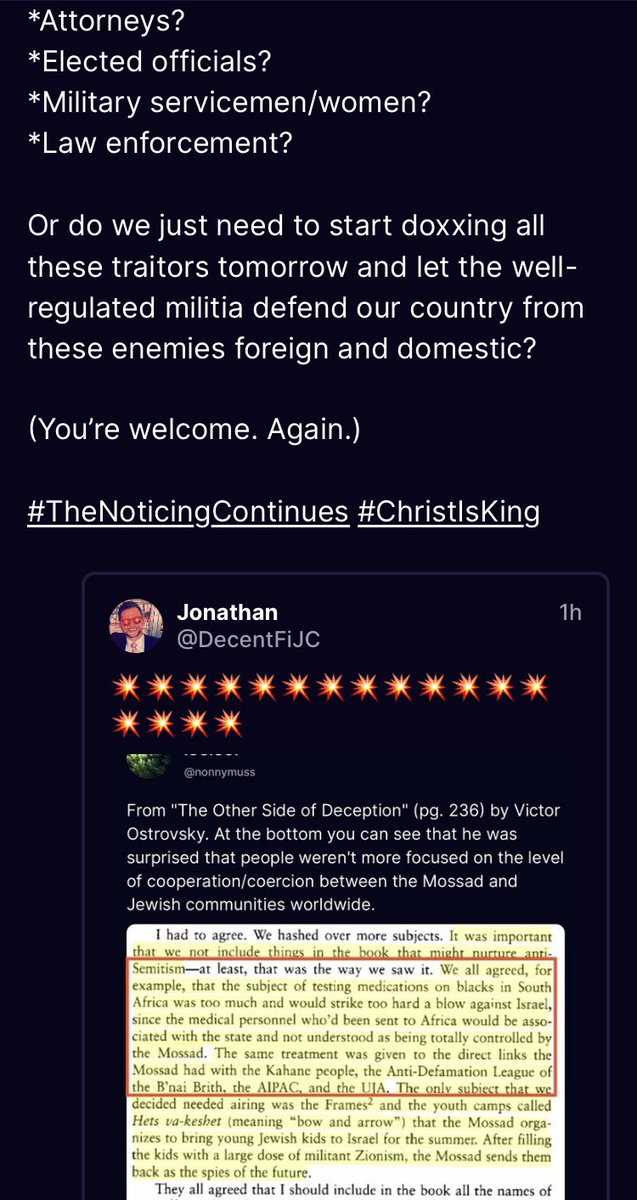Open the @DecentFiJC handle
Image resolution: width=637 pixels, height=1200 pixels.
pyautogui.click(x=248, y=640)
